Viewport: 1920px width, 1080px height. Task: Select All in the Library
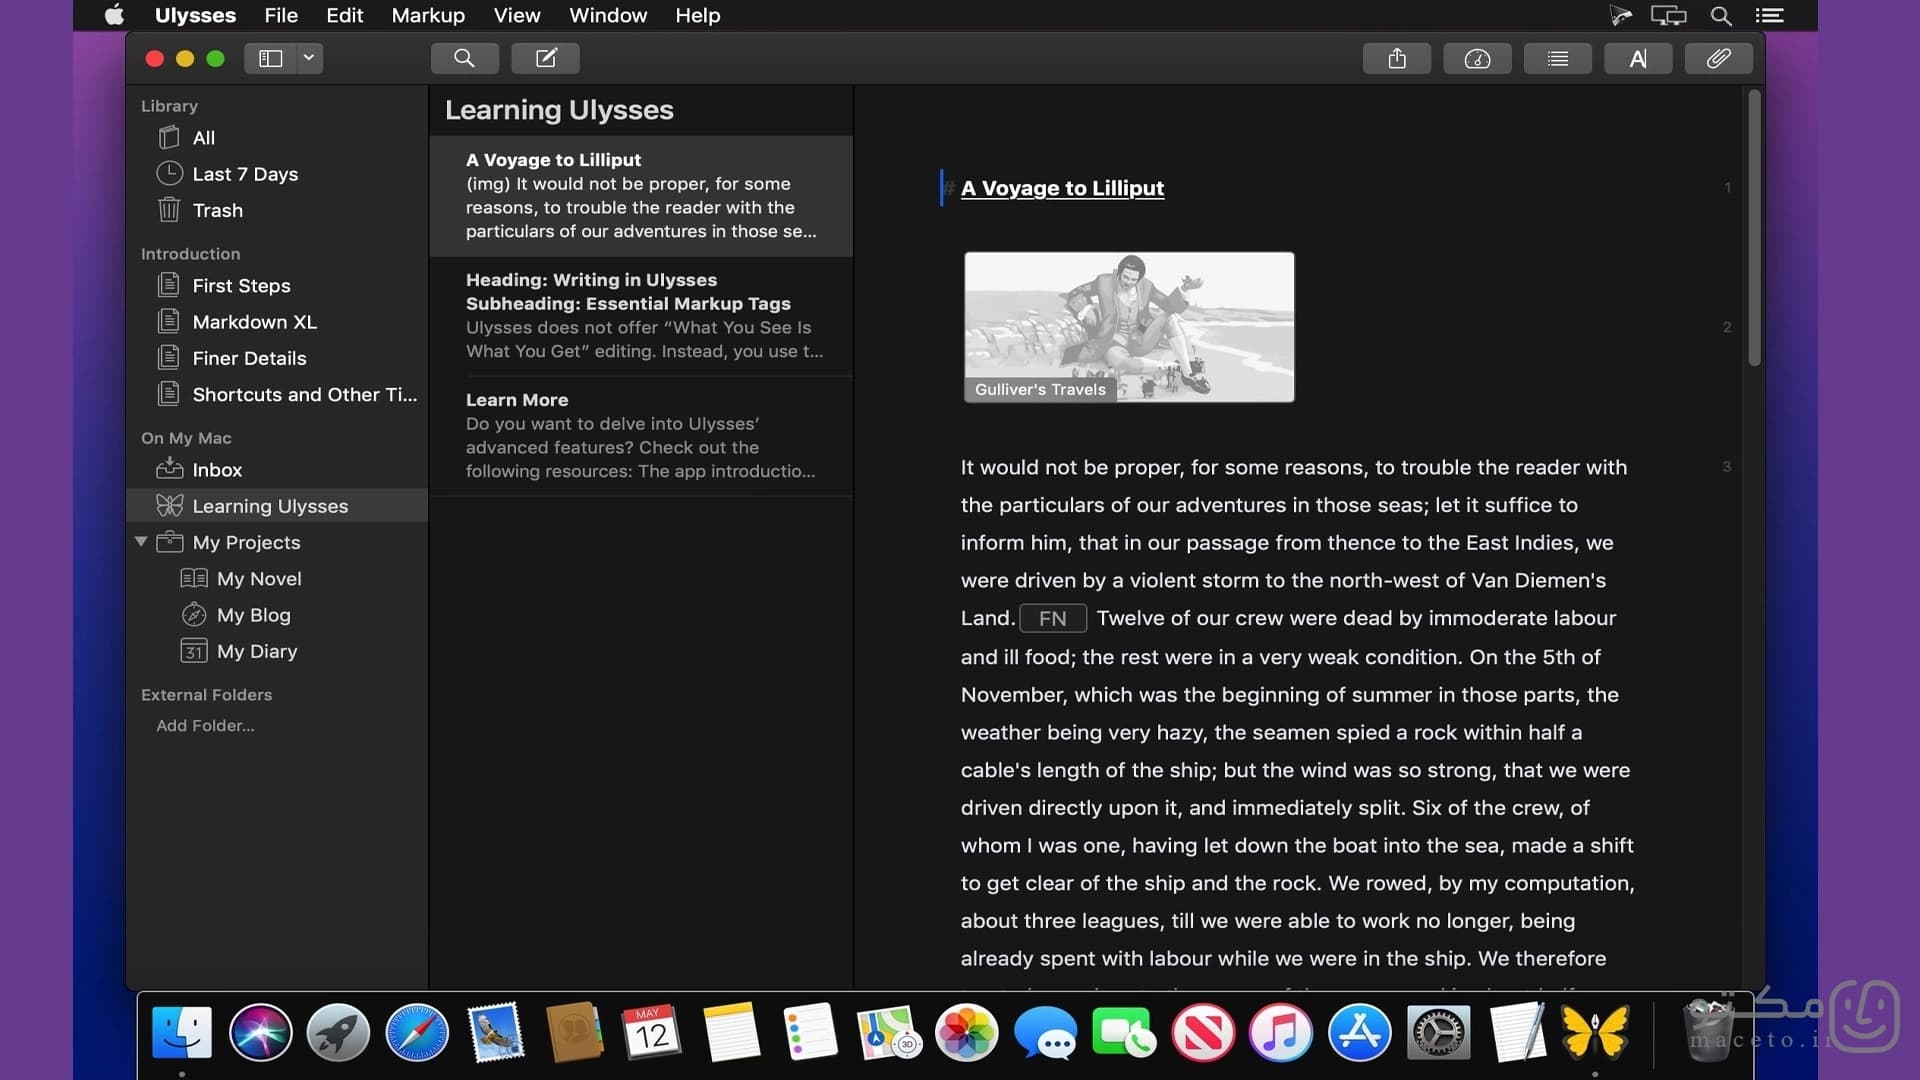coord(277,138)
